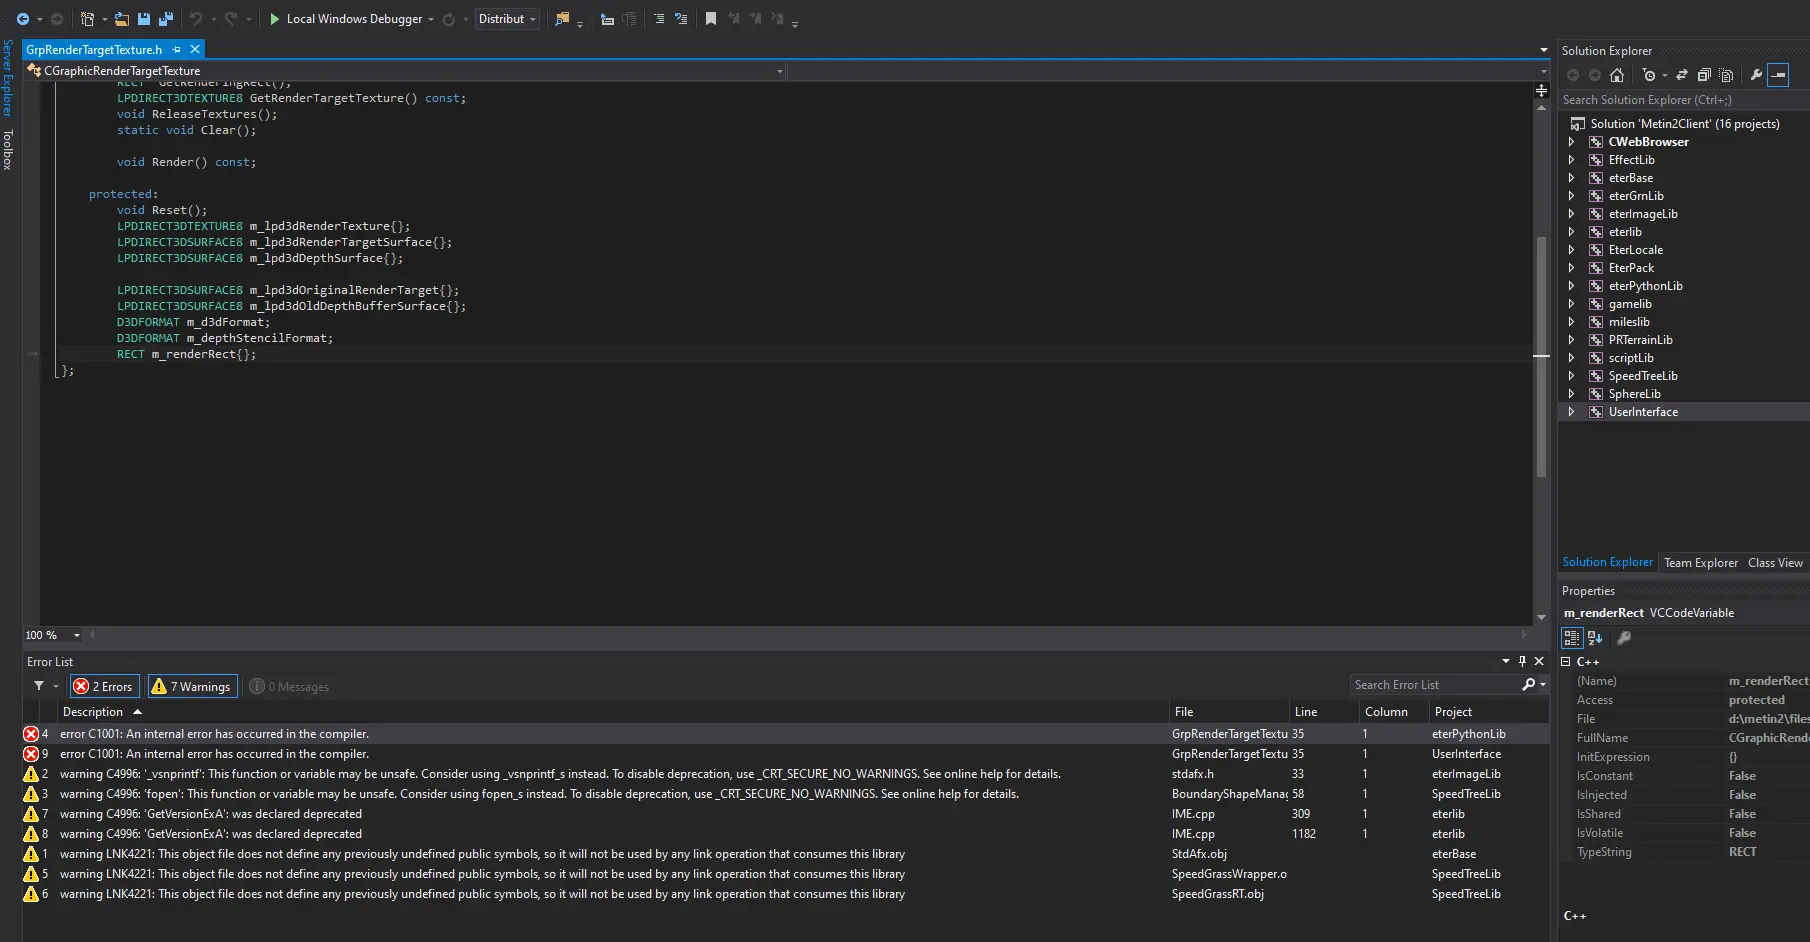Switch to the Team Explorer tab

pos(1700,563)
